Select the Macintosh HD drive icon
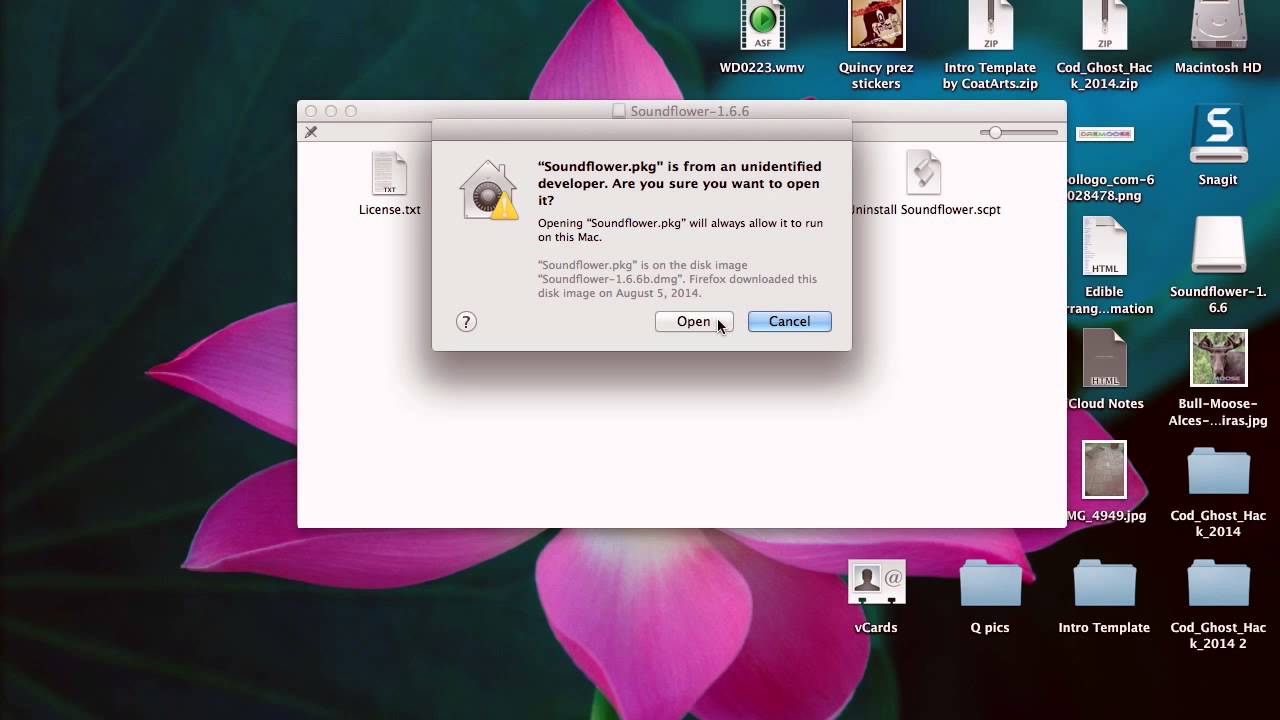This screenshot has width=1280, height=720. tap(1218, 26)
